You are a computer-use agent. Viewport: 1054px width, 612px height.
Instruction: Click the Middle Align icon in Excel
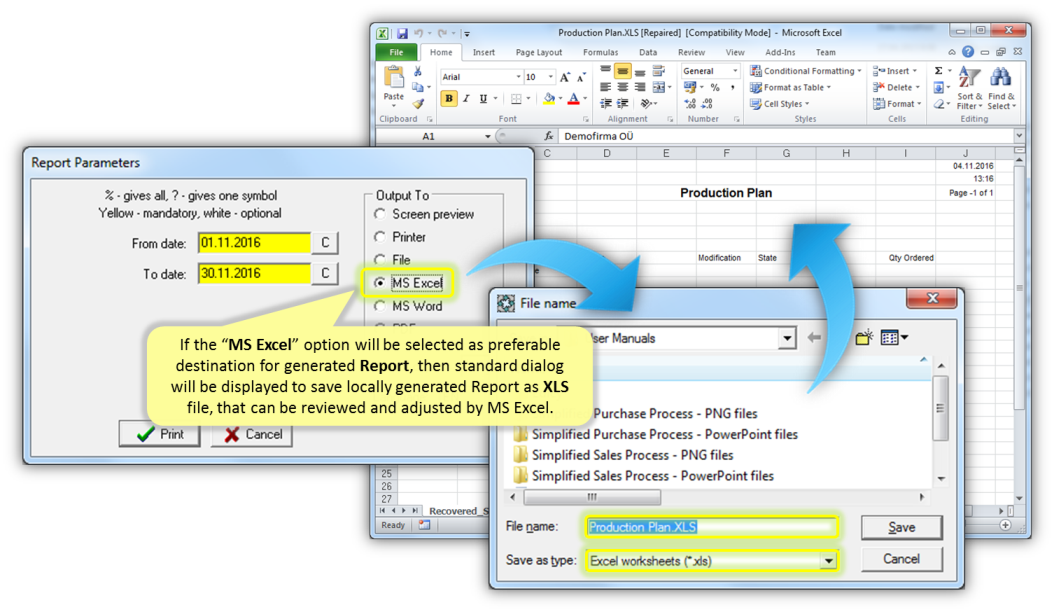[622, 71]
